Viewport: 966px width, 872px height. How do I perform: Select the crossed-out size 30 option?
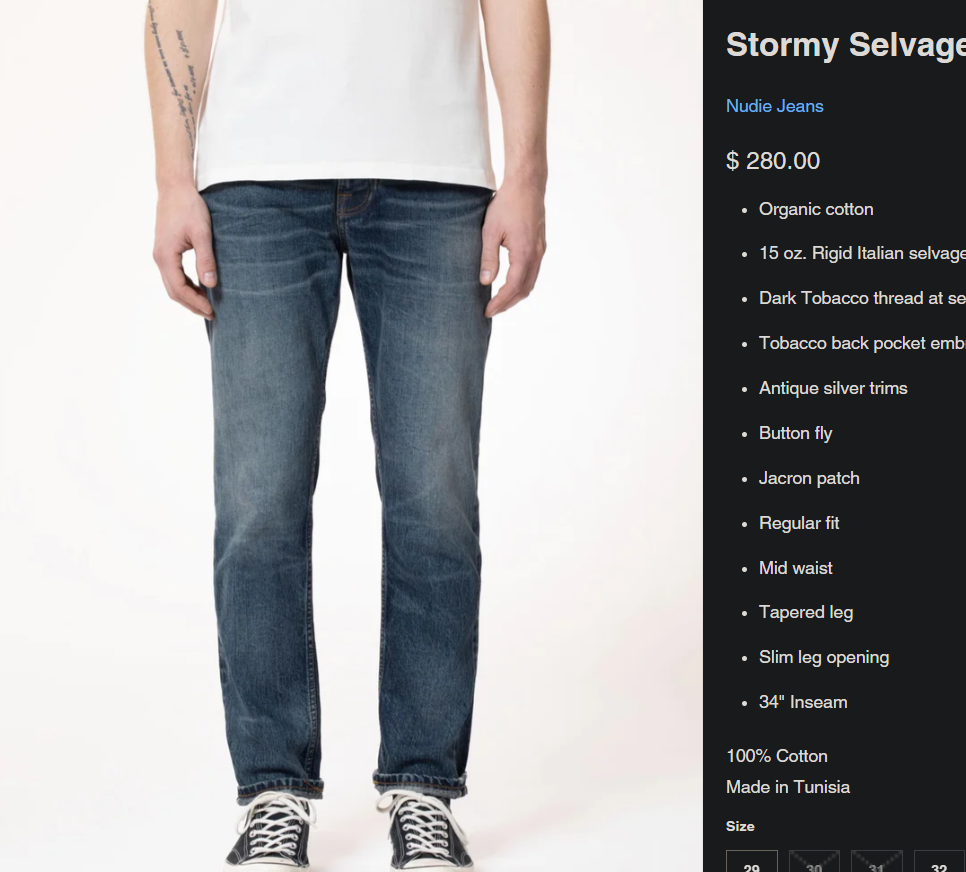[814, 861]
